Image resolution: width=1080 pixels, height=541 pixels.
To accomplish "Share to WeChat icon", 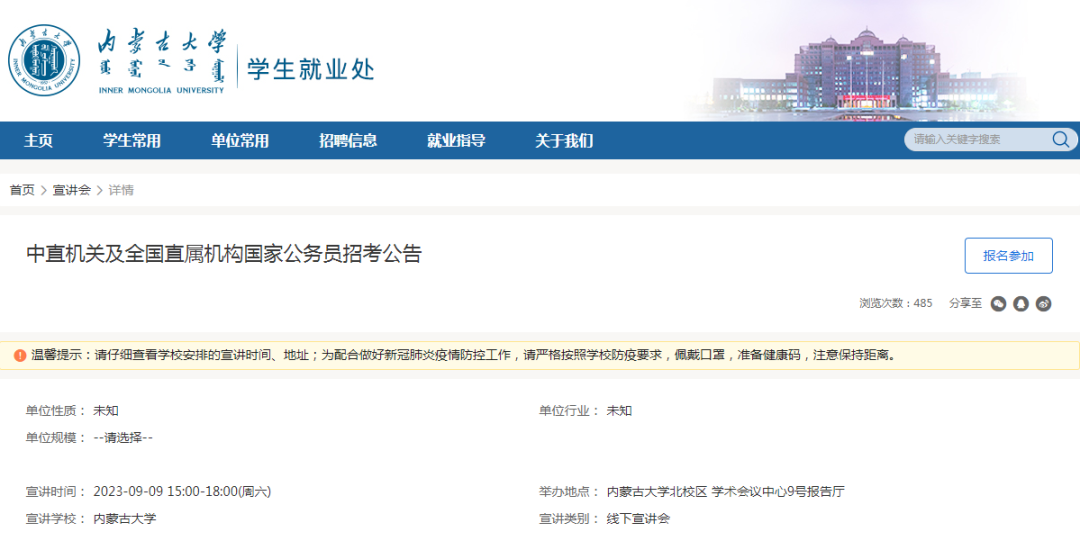I will coord(998,303).
